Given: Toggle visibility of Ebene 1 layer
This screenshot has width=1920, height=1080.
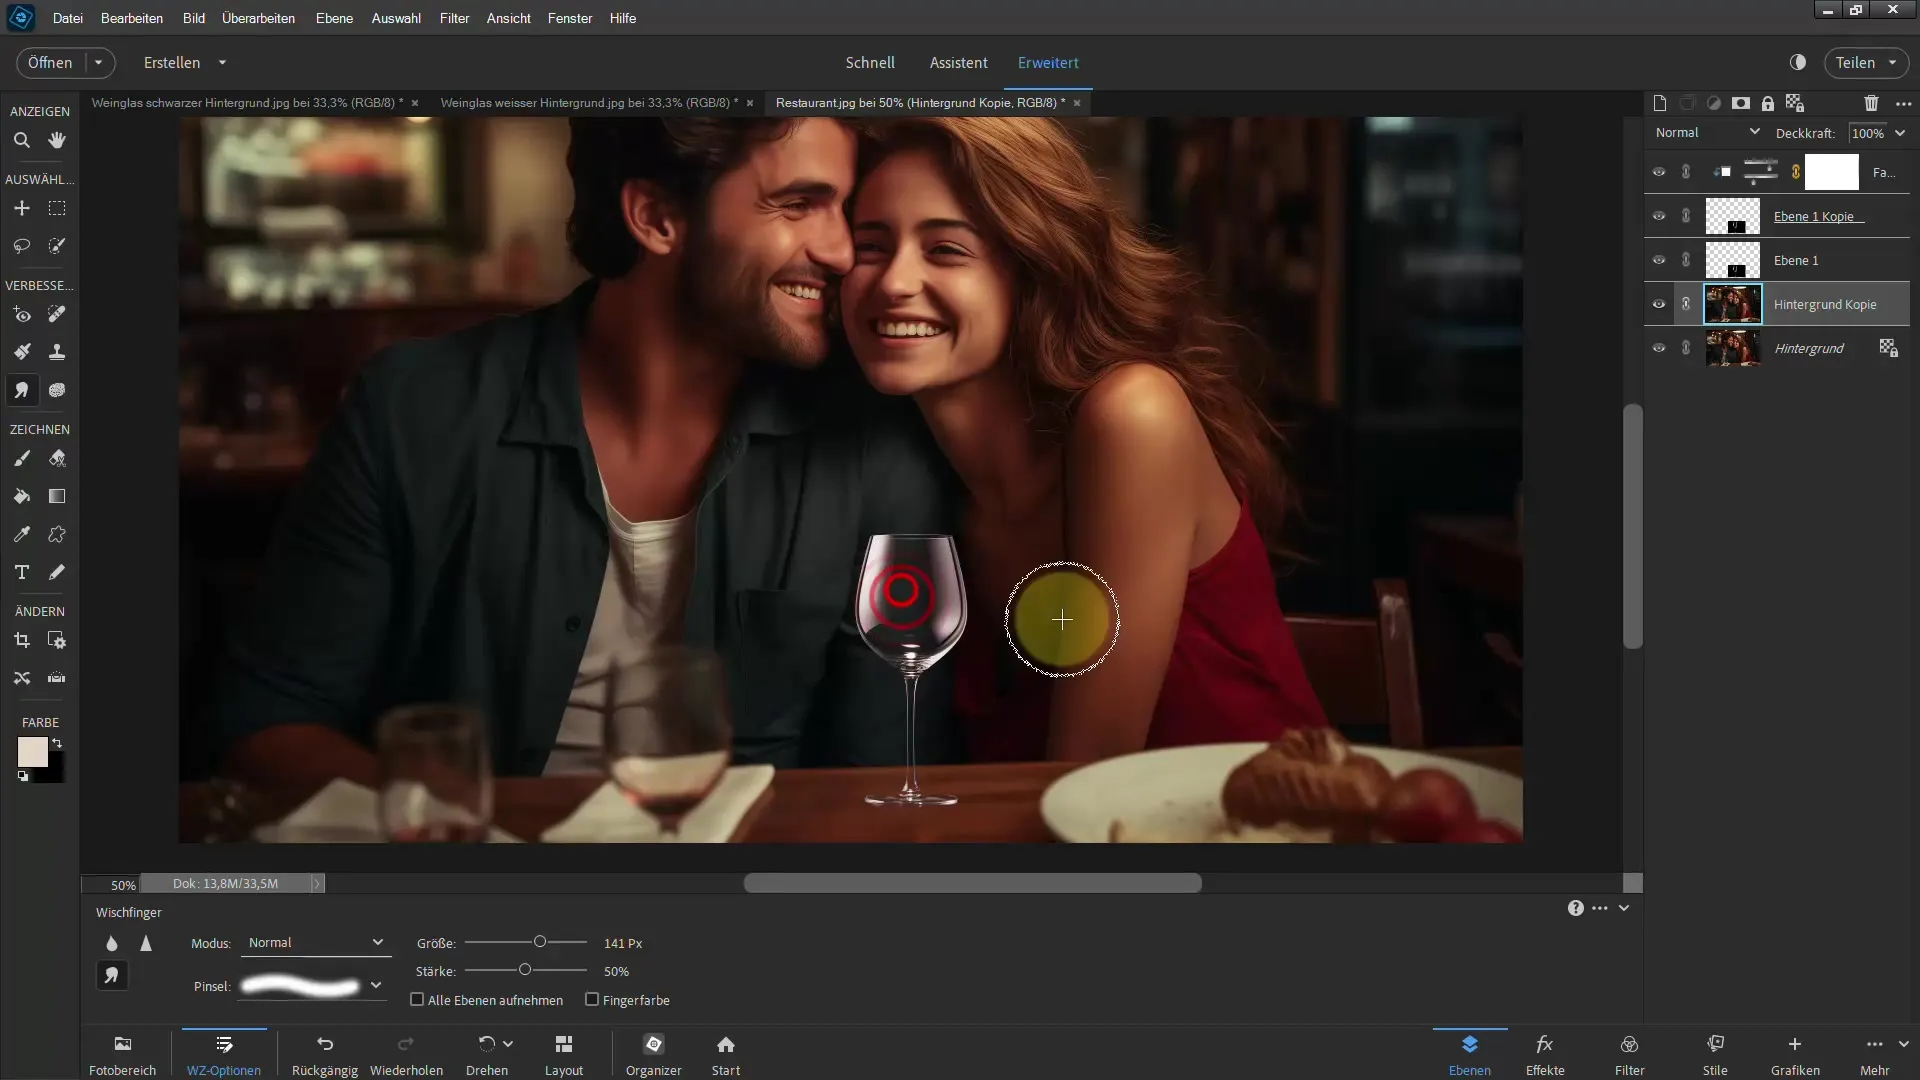Looking at the screenshot, I should (x=1659, y=260).
